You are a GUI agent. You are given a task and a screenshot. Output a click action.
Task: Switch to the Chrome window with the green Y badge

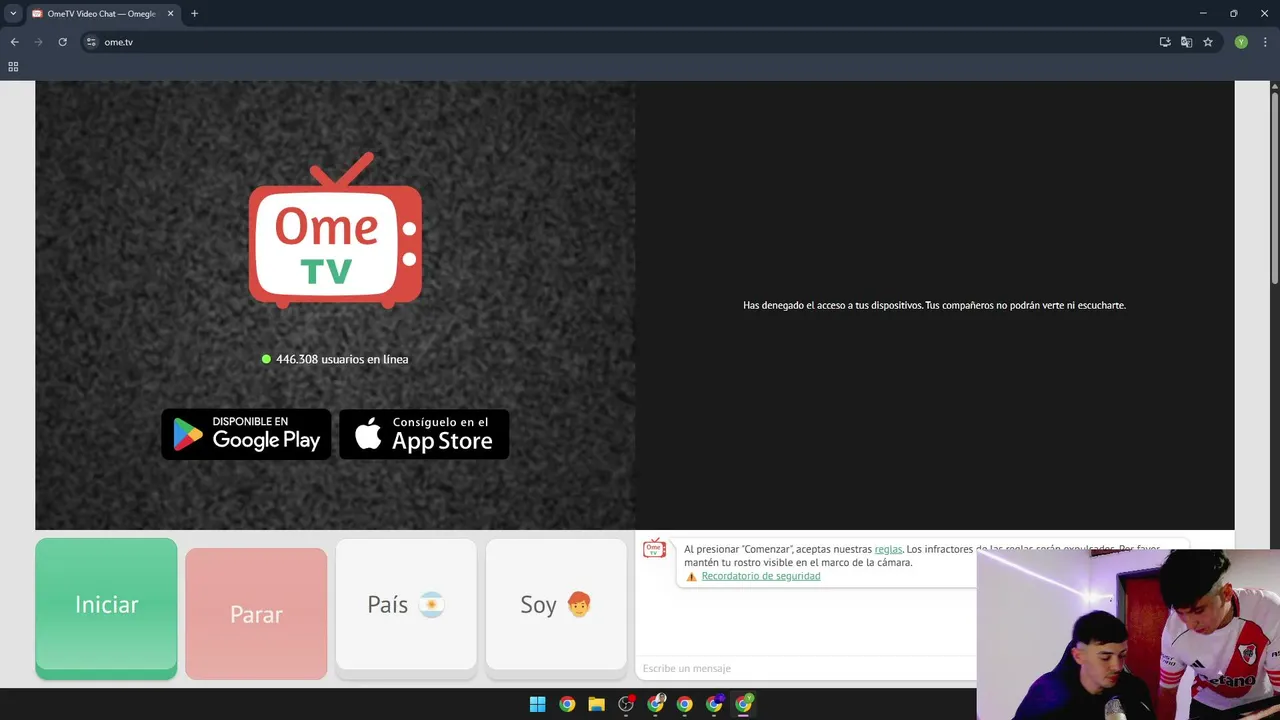tap(744, 704)
